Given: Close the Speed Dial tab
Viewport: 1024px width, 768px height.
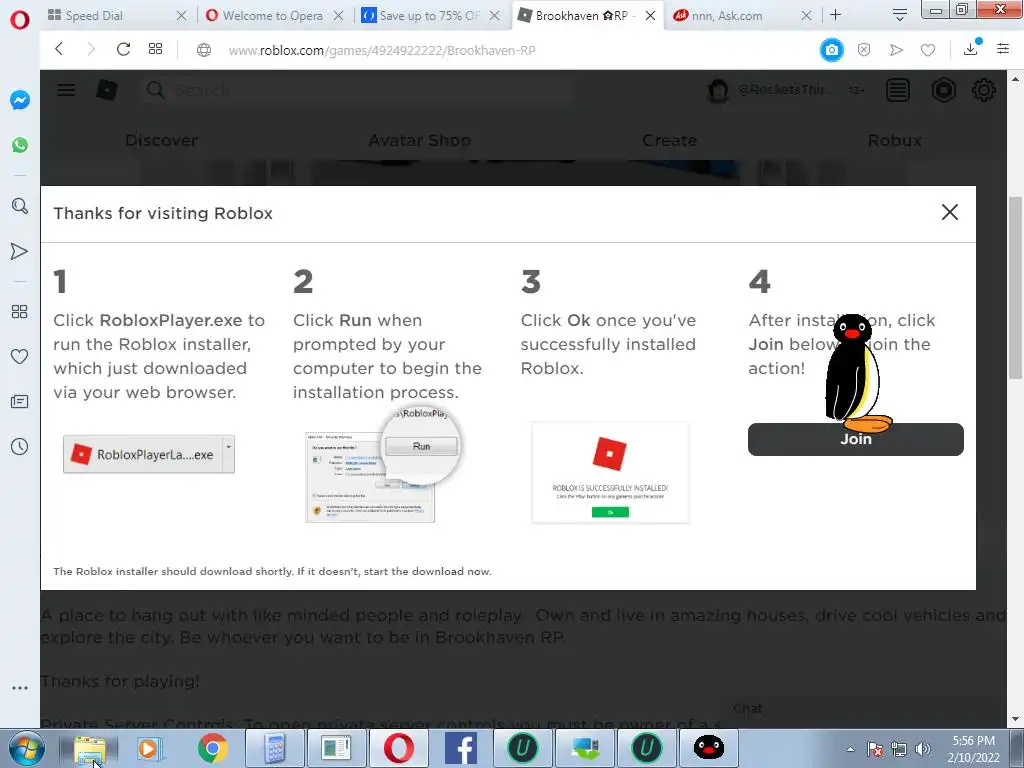Looking at the screenshot, I should click(x=182, y=15).
